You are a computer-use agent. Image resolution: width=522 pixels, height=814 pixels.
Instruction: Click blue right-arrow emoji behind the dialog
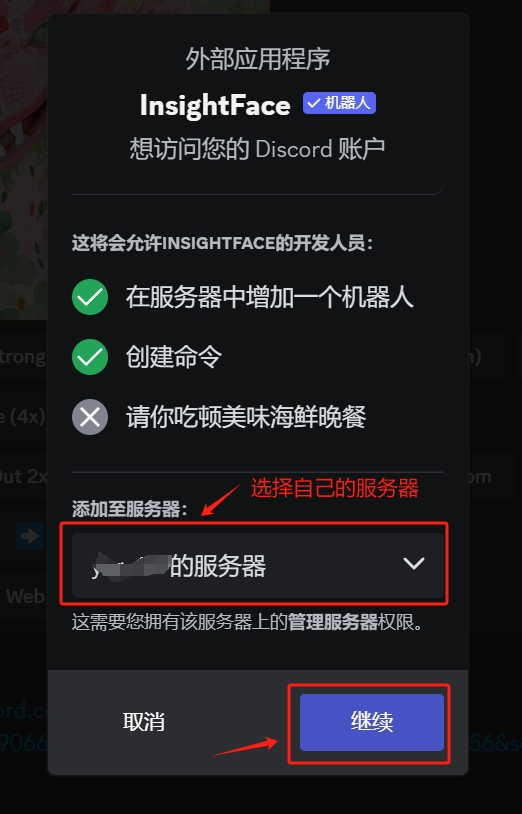[30, 536]
